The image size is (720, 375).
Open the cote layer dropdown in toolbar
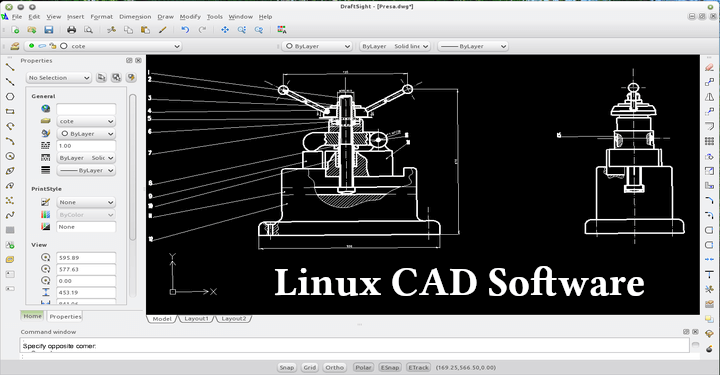click(103, 46)
